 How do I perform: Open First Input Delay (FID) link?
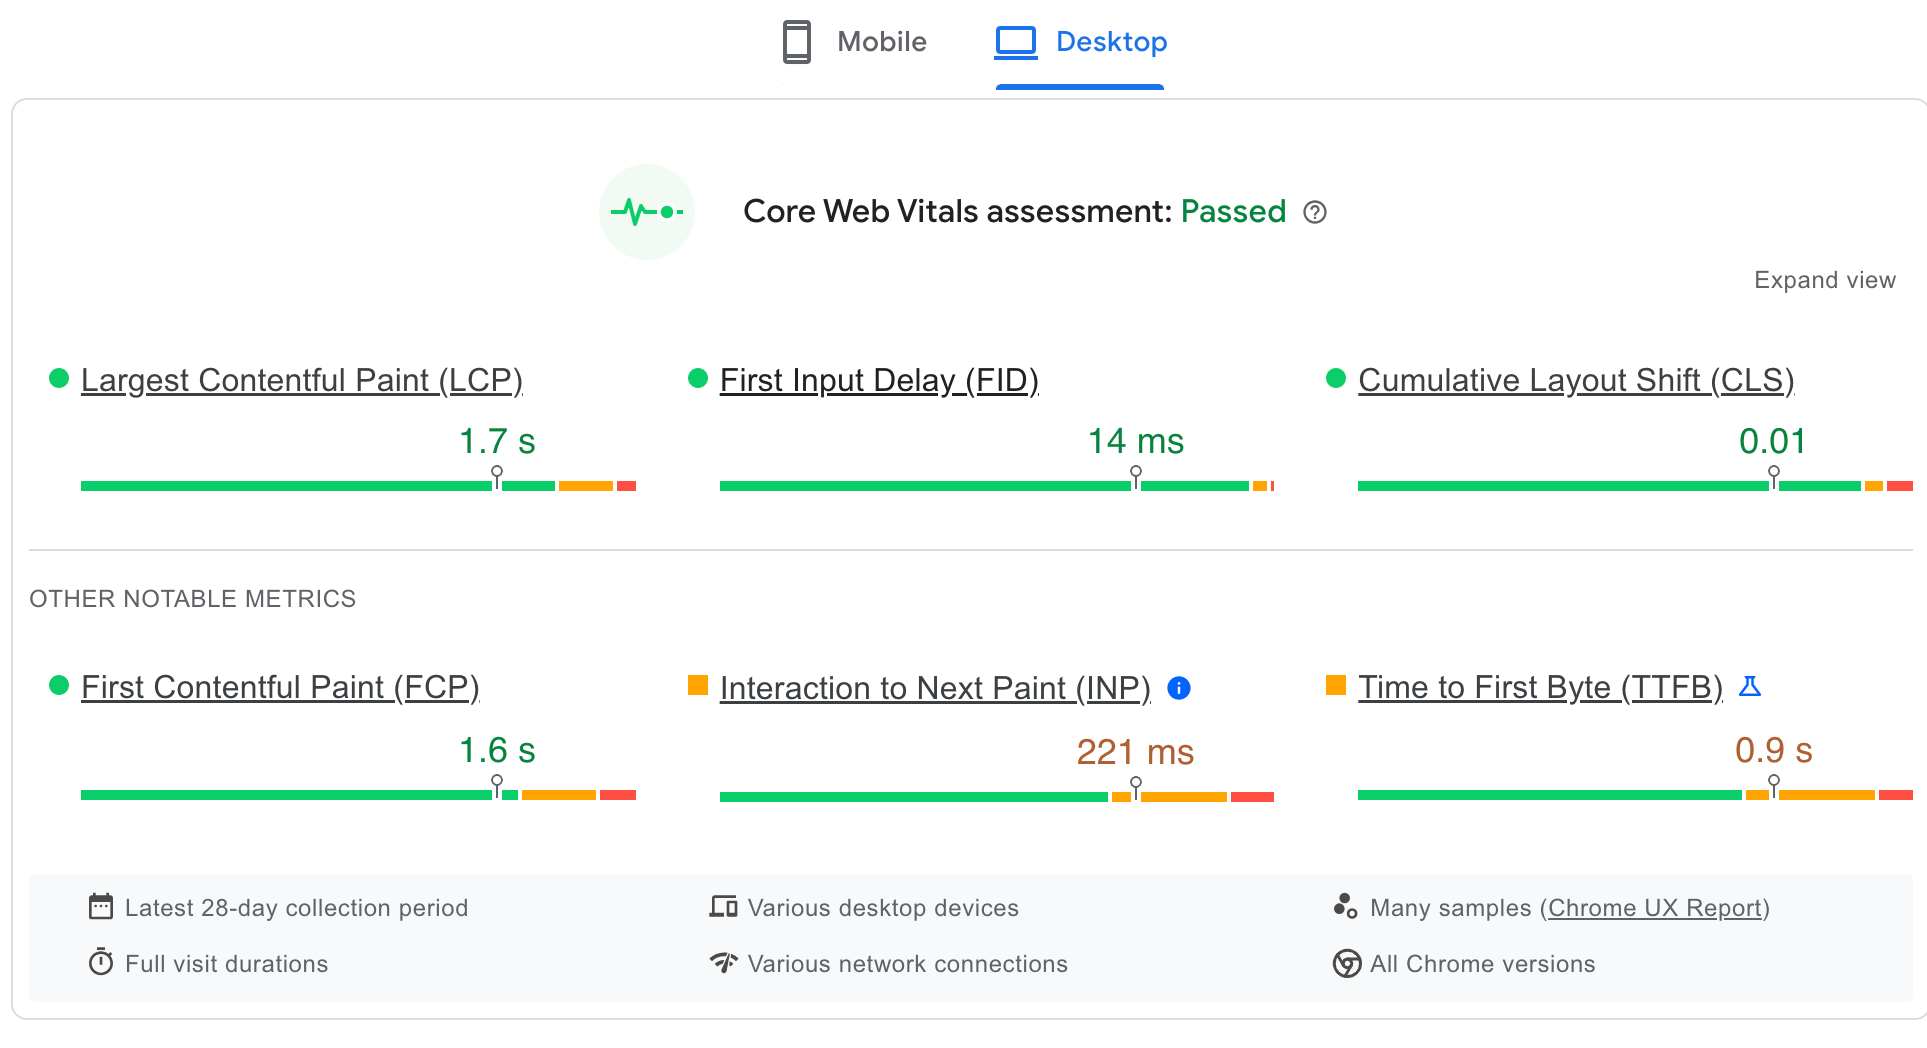pyautogui.click(x=879, y=380)
